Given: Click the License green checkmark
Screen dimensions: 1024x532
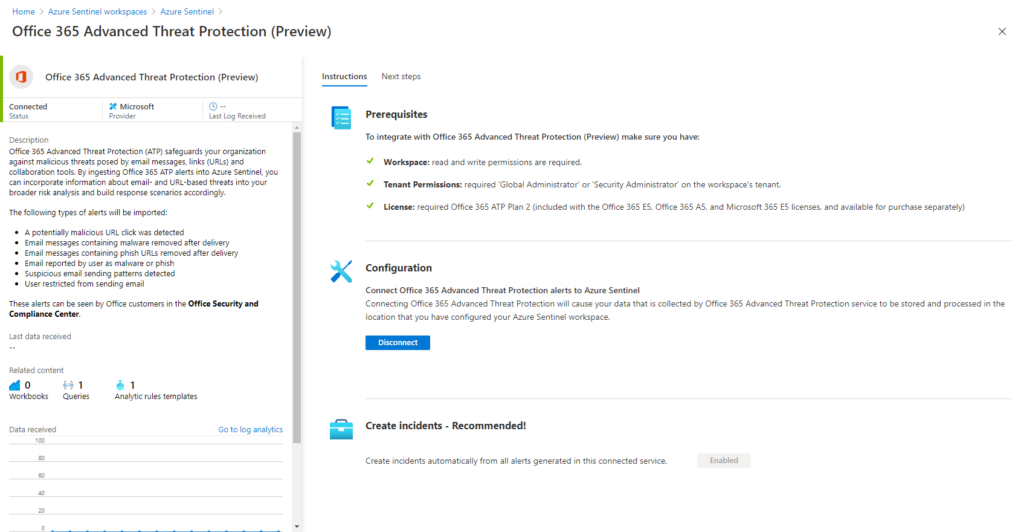Looking at the screenshot, I should coord(370,206).
